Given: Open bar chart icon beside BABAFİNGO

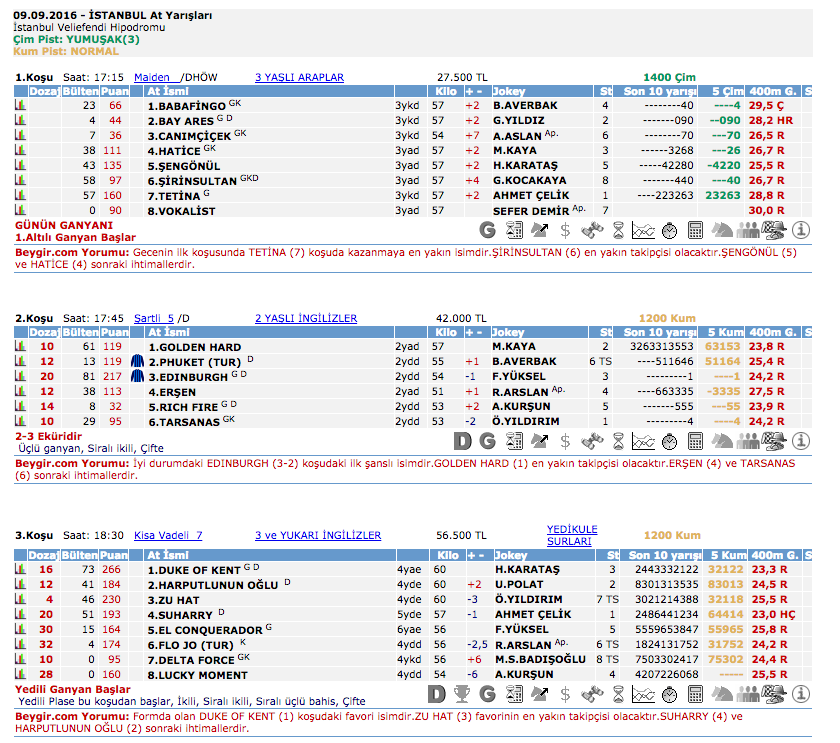Looking at the screenshot, I should click(x=19, y=105).
